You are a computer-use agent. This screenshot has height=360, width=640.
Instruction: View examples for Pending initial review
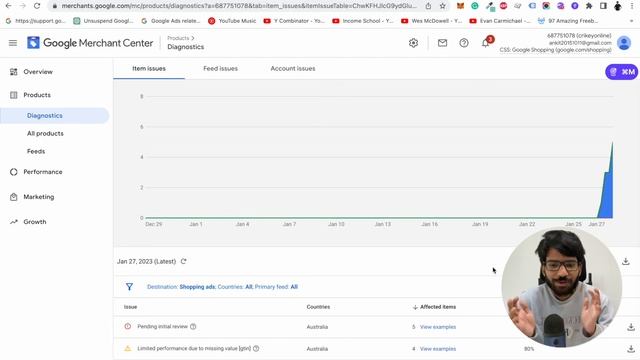pyautogui.click(x=438, y=327)
